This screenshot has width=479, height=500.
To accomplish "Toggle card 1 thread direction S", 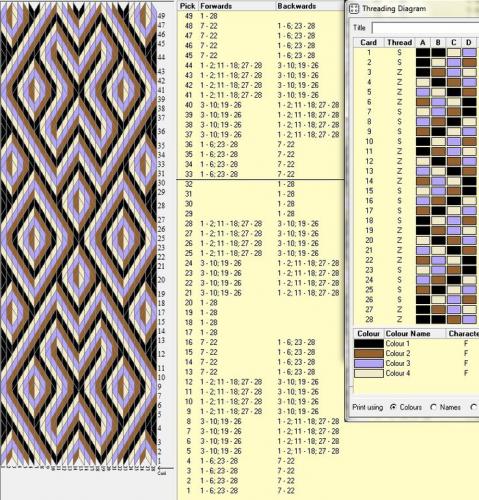I will 399,53.
